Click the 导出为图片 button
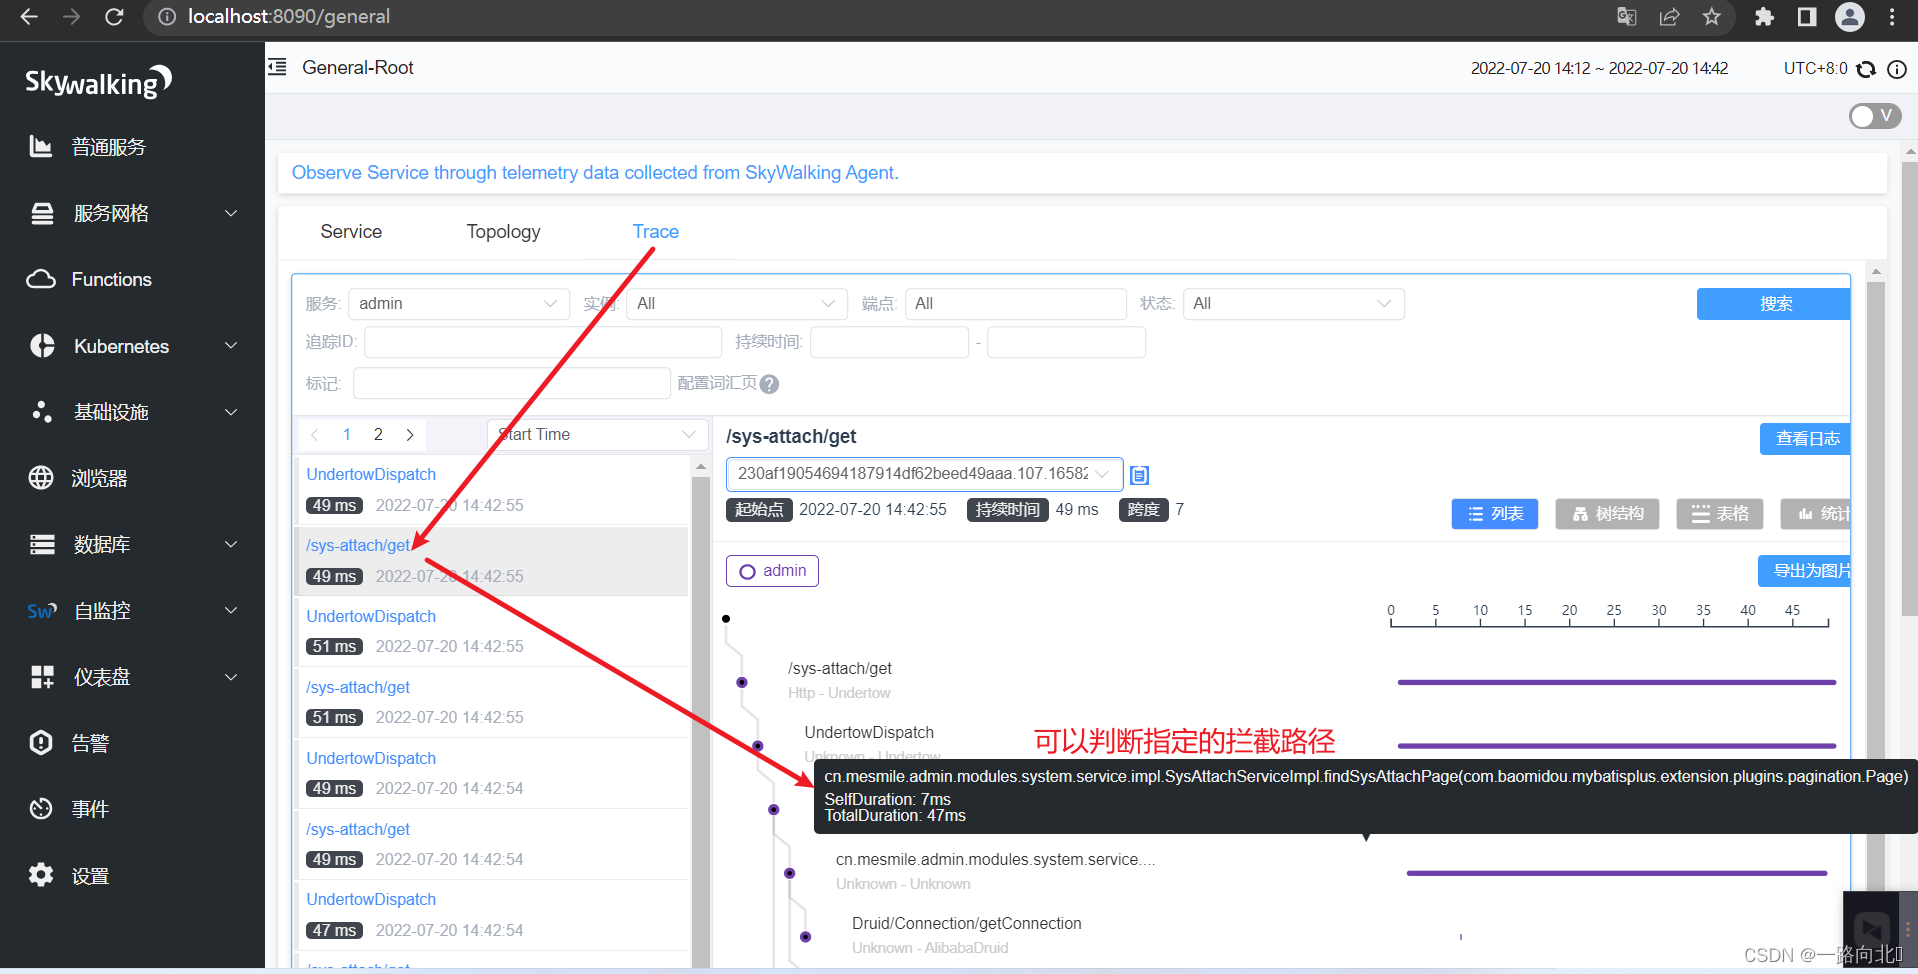 (x=1805, y=571)
